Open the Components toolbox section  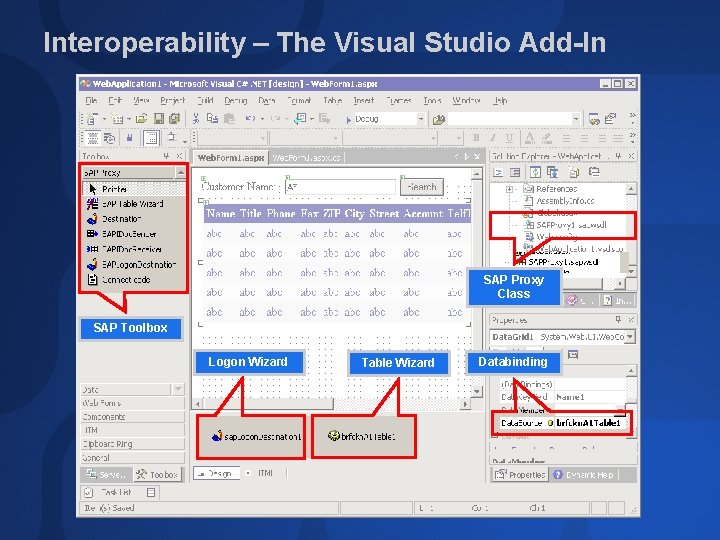(x=132, y=417)
